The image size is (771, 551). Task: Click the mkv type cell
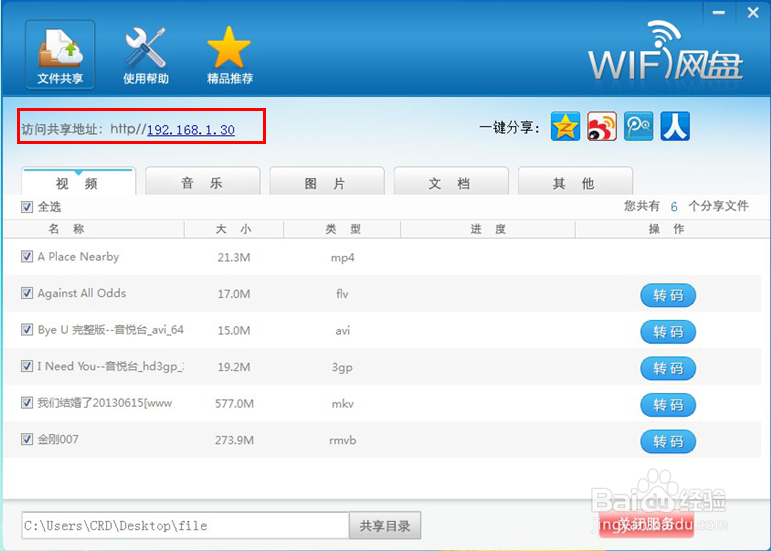click(342, 404)
